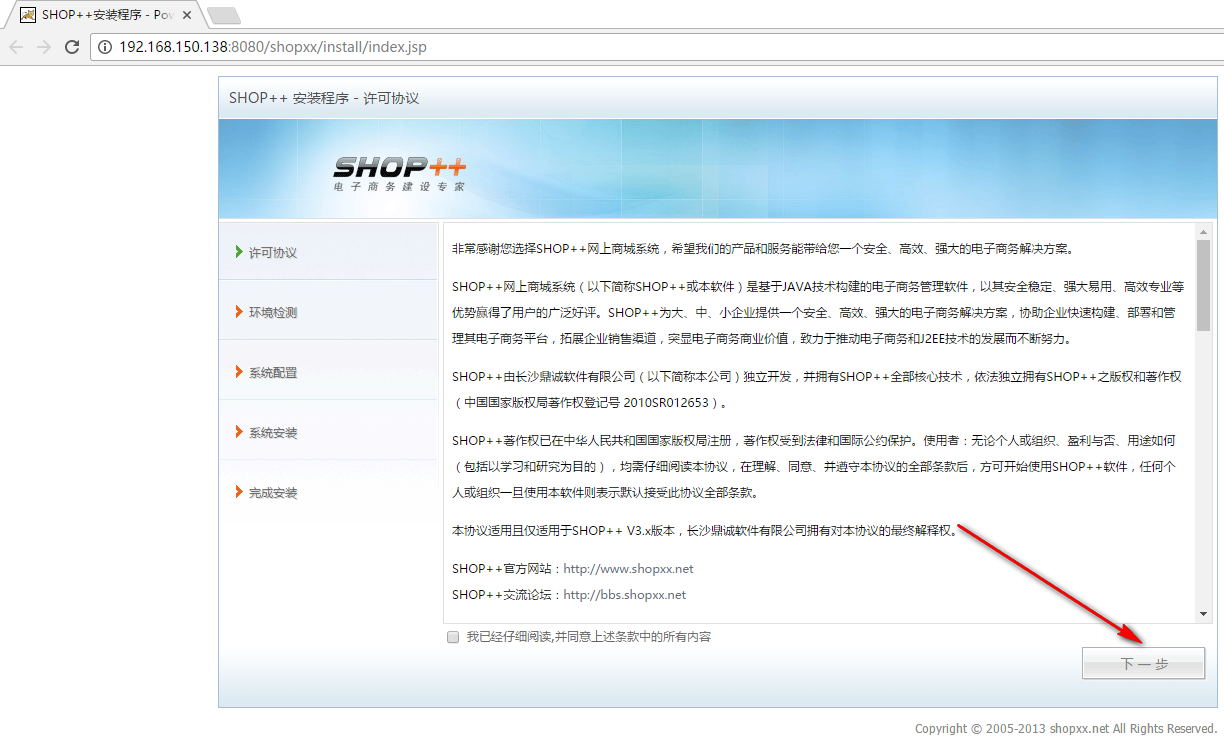This screenshot has height=739, width=1224.
Task: Click the license text scrollbar thumb
Action: [x=1203, y=285]
